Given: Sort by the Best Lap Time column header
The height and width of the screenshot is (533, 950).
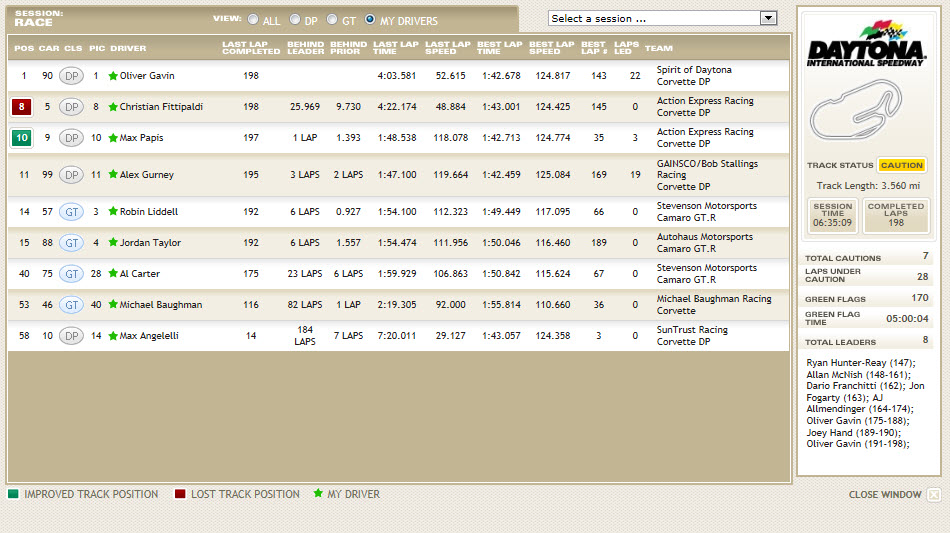Looking at the screenshot, I should point(499,48).
